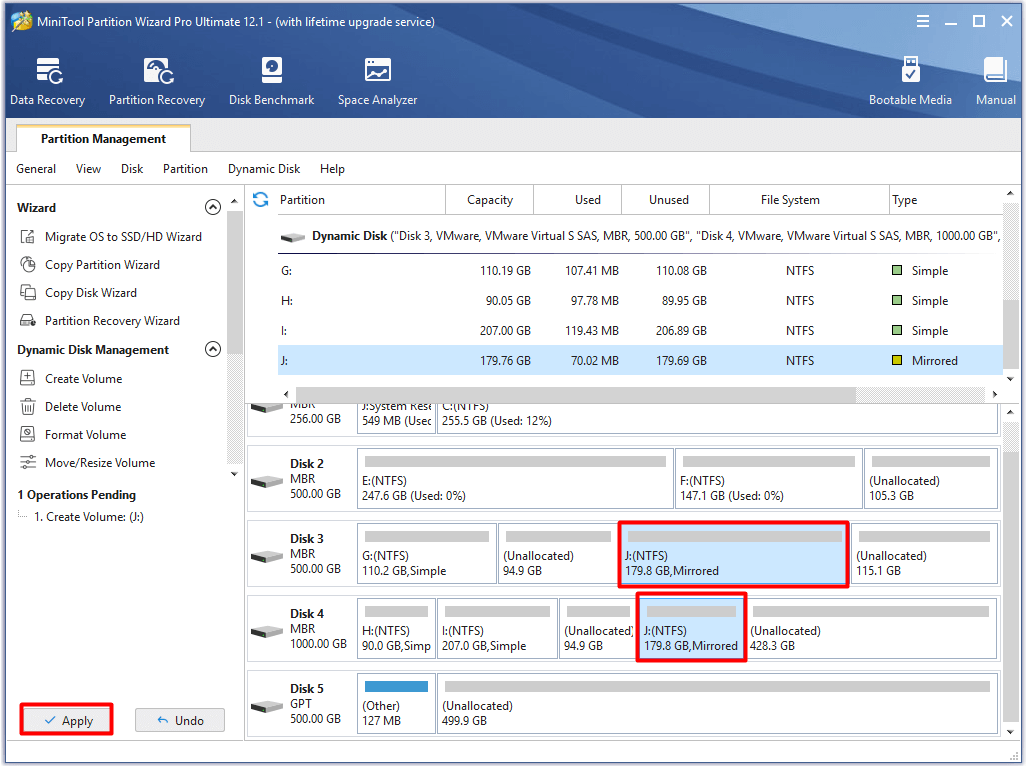Select the Disk 2 drive icon

(x=267, y=482)
